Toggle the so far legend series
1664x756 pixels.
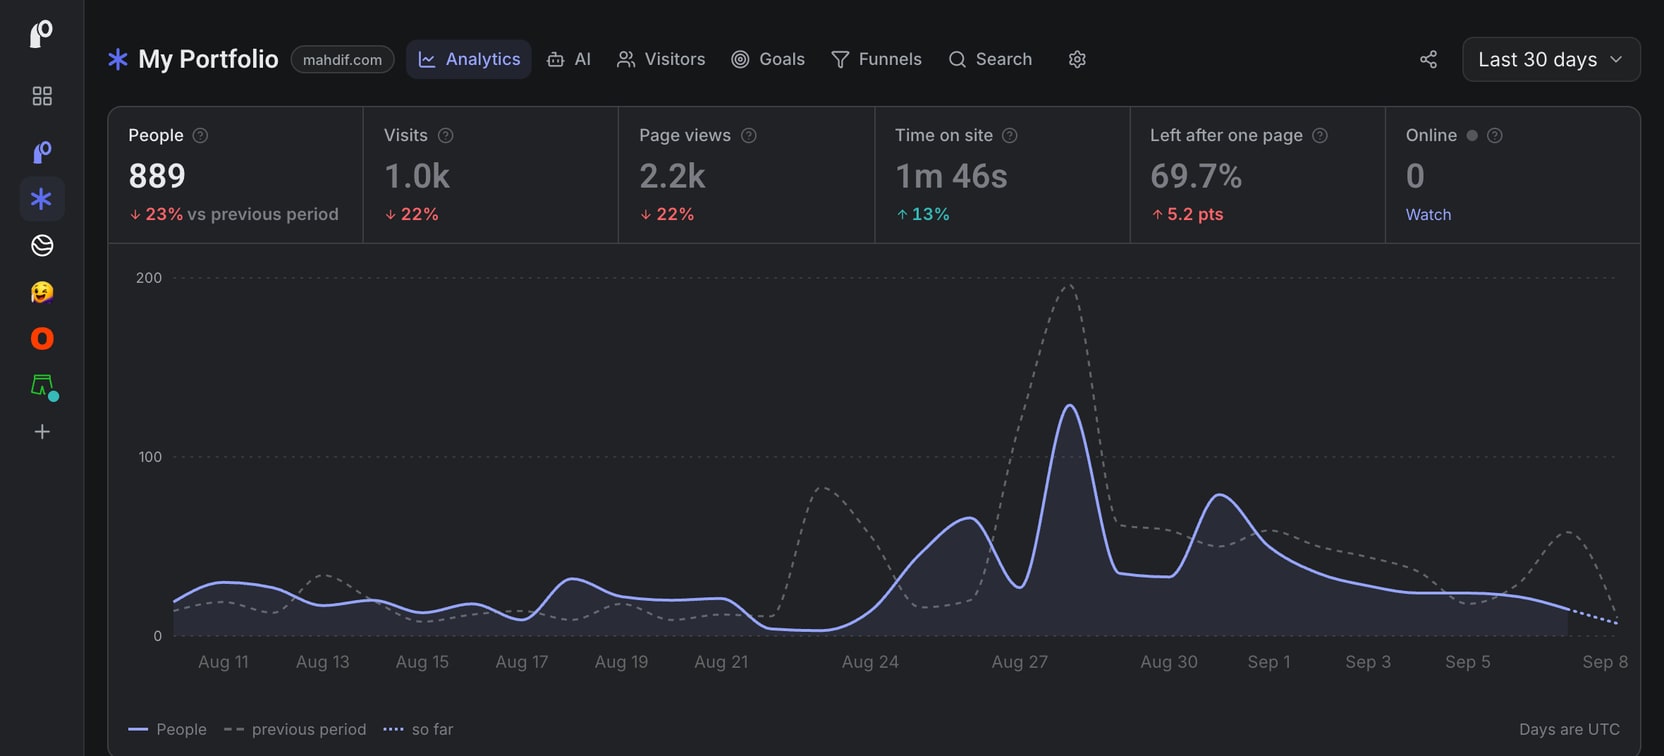coord(419,729)
